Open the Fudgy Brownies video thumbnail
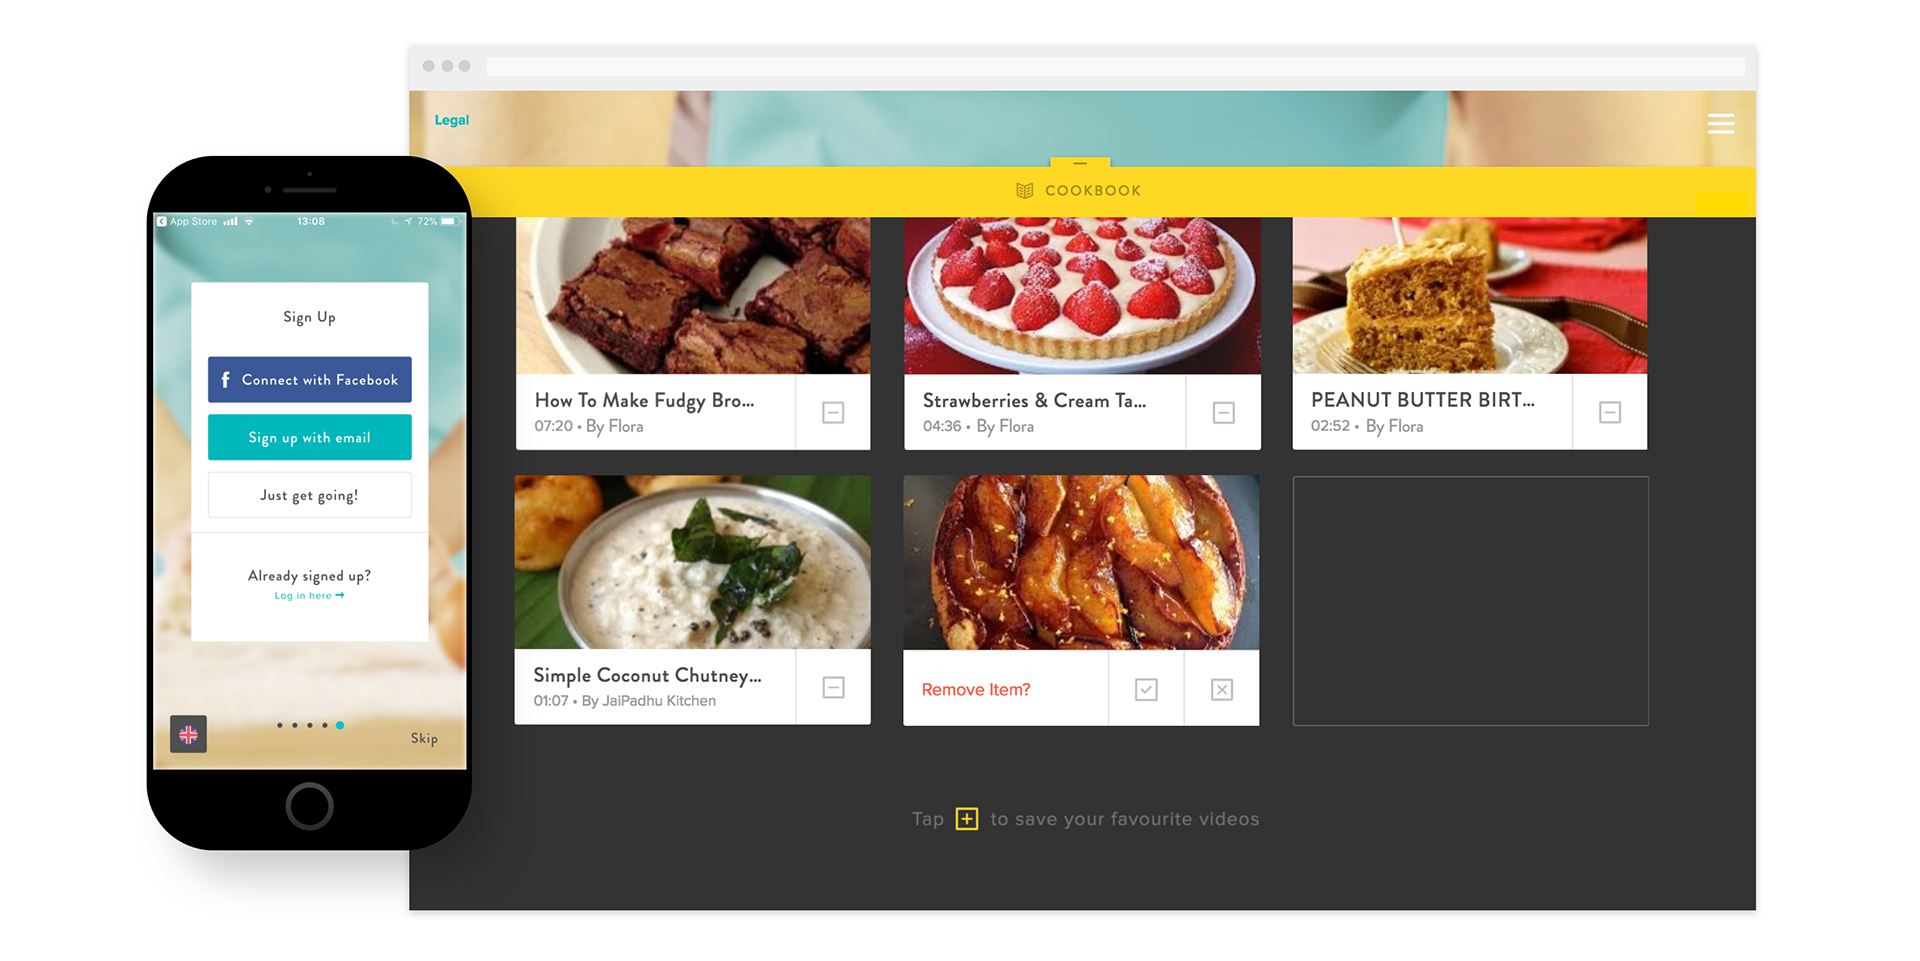Image resolution: width=1920 pixels, height=961 pixels. pyautogui.click(x=693, y=296)
